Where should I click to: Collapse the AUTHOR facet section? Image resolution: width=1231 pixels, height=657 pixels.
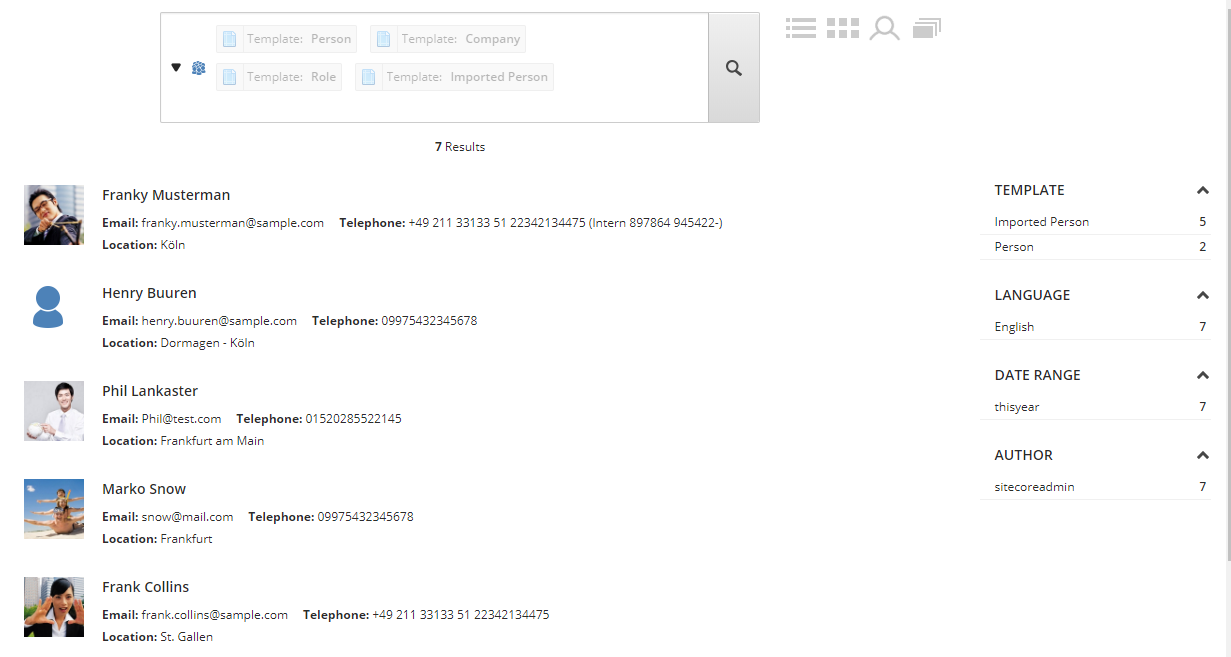click(x=1202, y=455)
